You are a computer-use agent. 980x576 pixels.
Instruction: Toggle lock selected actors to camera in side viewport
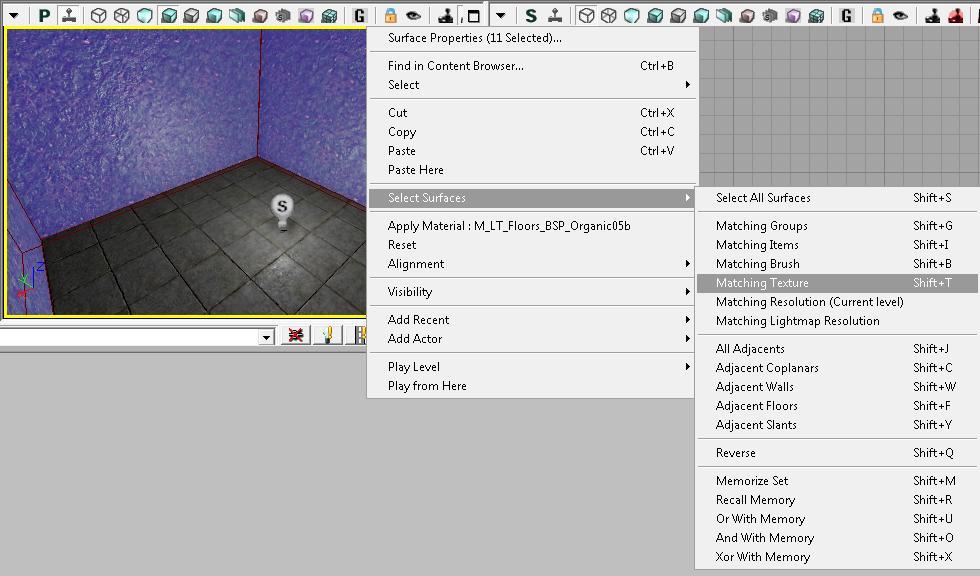[x=878, y=16]
